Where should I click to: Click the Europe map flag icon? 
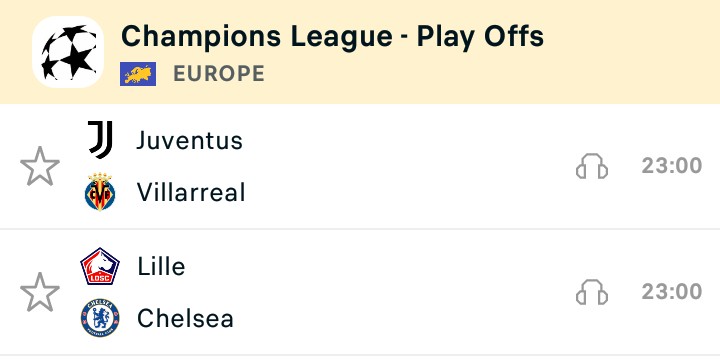coord(138,74)
